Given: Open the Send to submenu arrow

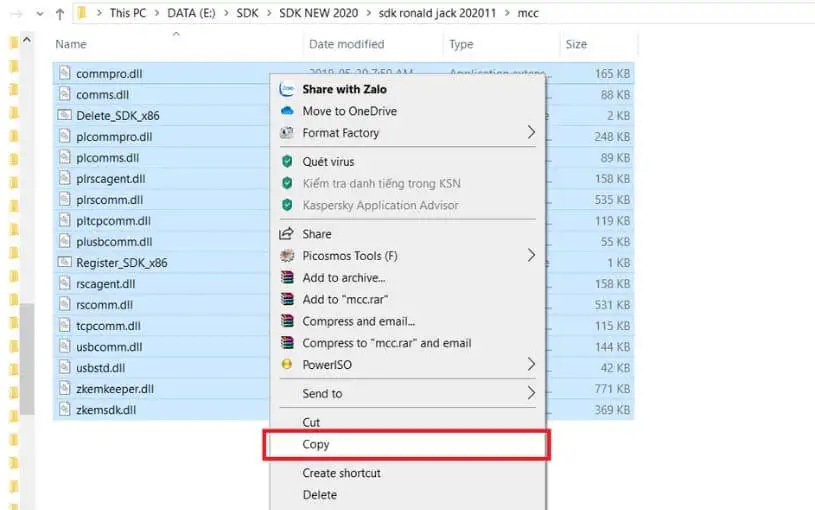Looking at the screenshot, I should coord(531,394).
